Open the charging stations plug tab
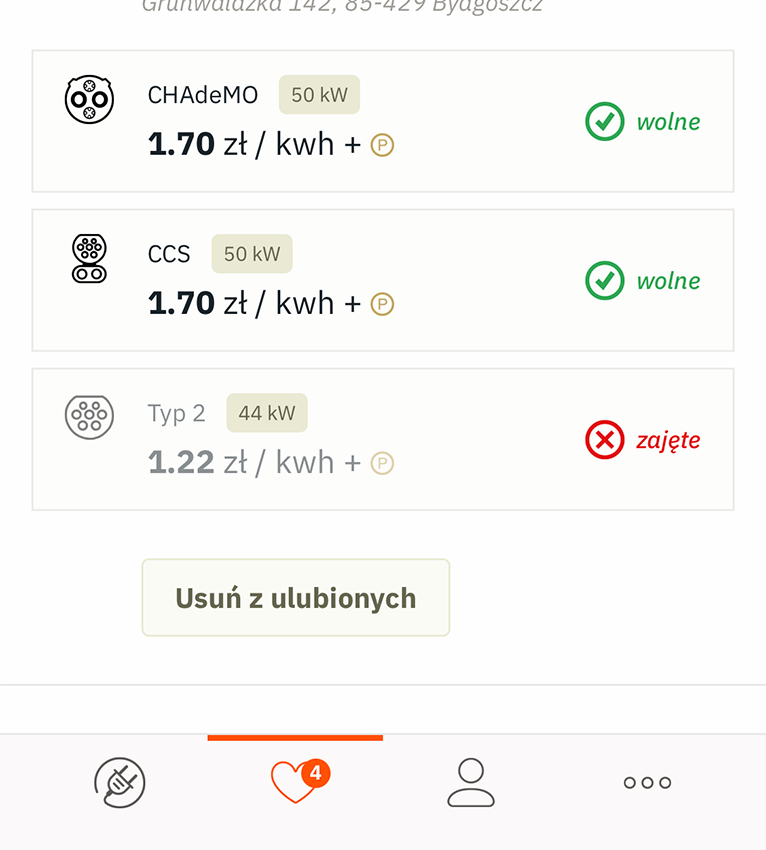 [120, 782]
